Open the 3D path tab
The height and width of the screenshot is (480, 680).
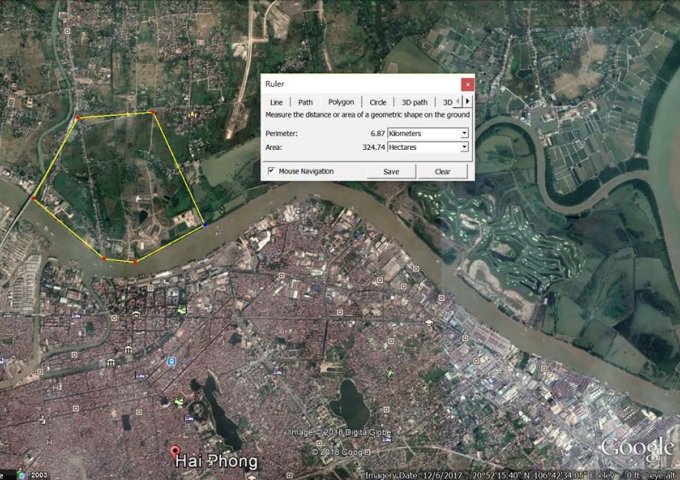[x=414, y=102]
